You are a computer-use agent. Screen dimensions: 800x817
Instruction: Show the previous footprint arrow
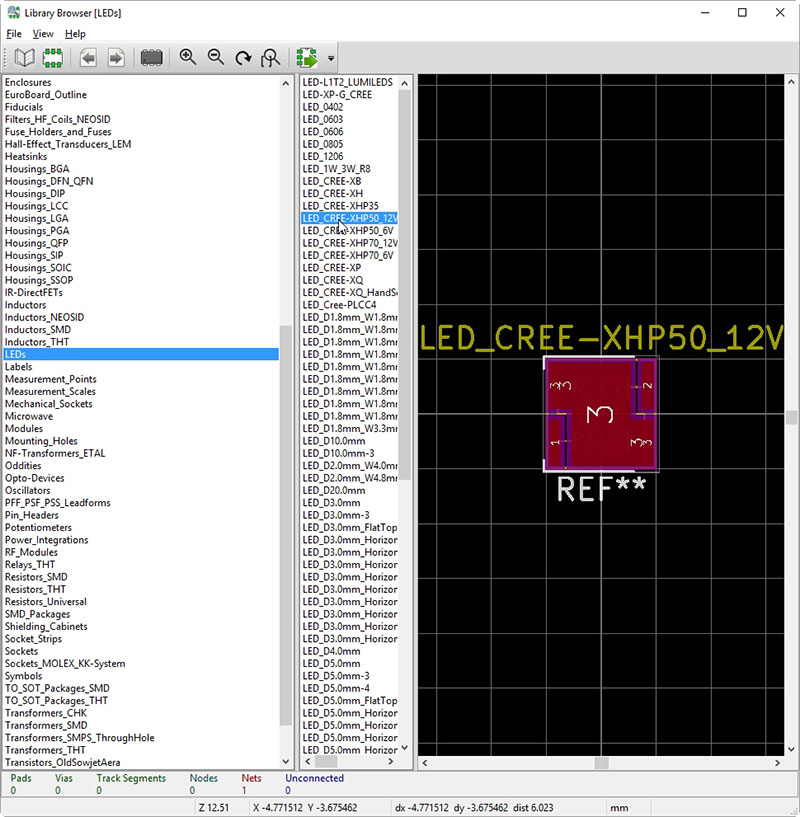(89, 58)
